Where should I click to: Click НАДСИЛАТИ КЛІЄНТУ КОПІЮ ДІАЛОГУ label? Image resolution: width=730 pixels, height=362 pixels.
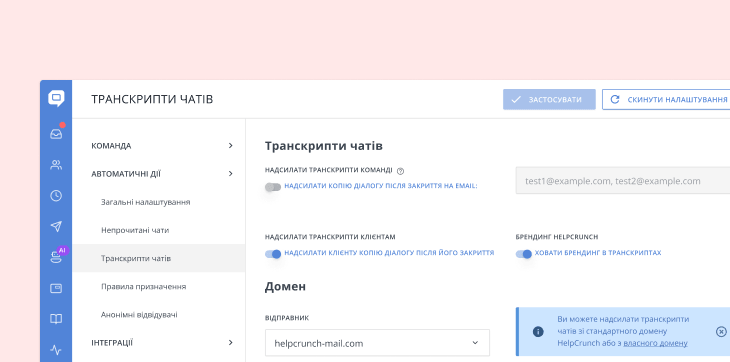389,253
